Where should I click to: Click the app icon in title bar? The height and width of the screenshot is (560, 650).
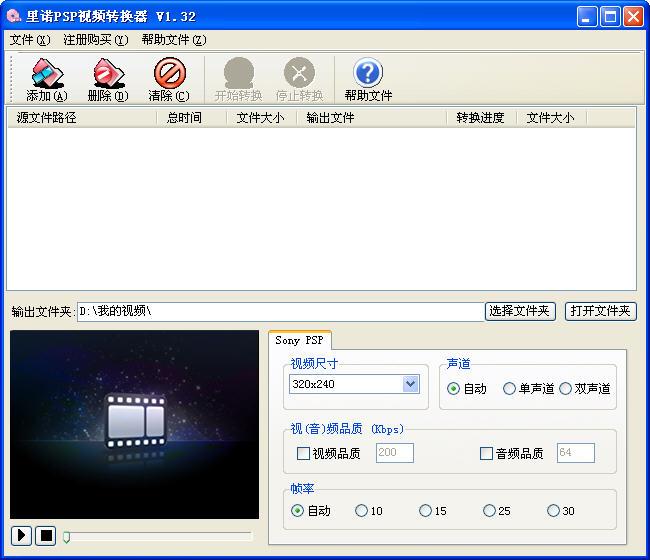click(14, 16)
